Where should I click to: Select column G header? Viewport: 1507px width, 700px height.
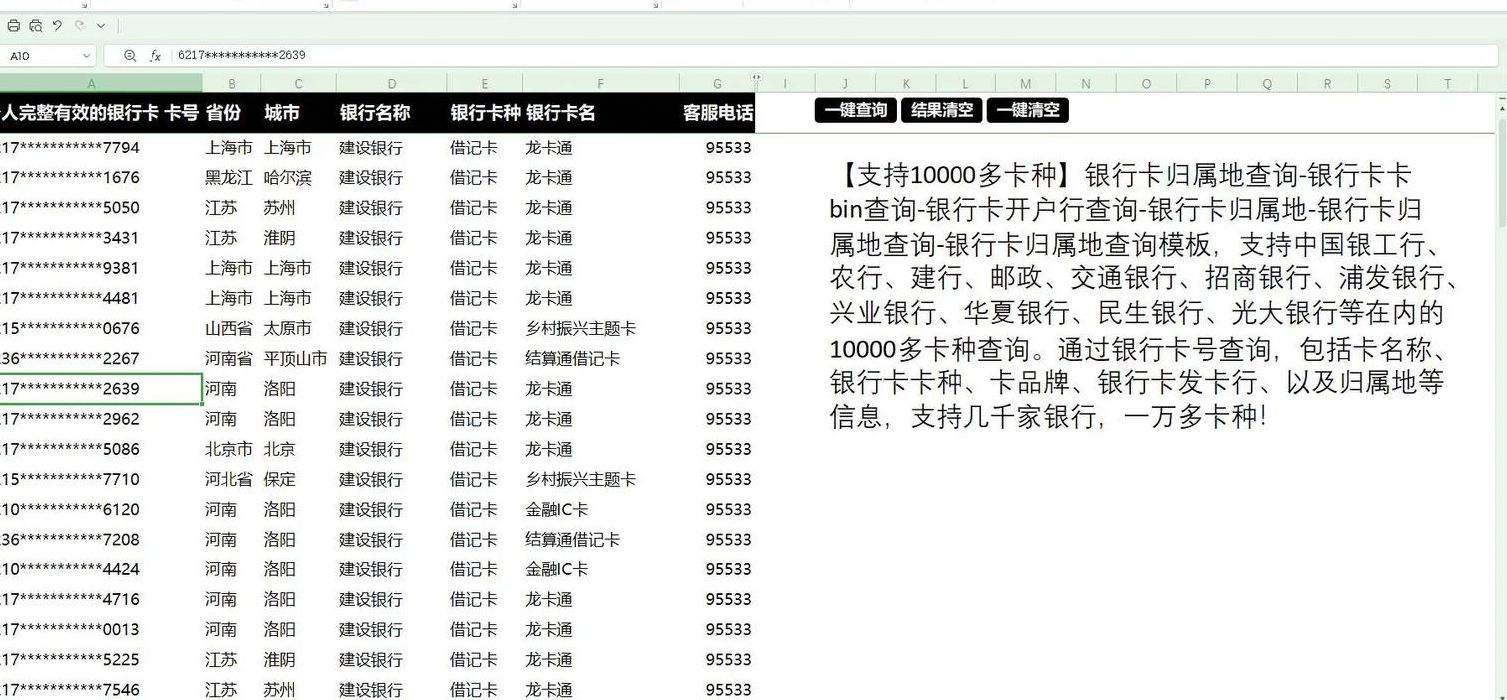pos(717,84)
